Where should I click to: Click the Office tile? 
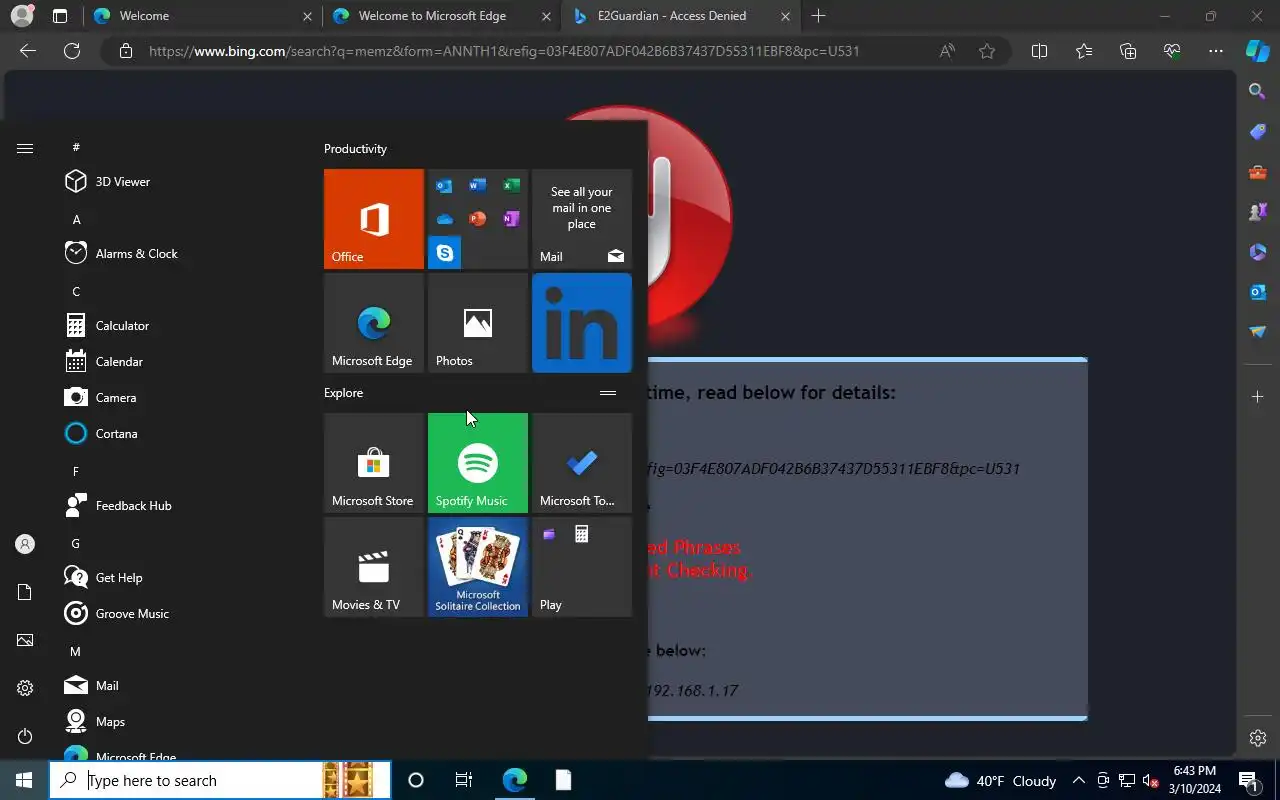click(x=374, y=219)
